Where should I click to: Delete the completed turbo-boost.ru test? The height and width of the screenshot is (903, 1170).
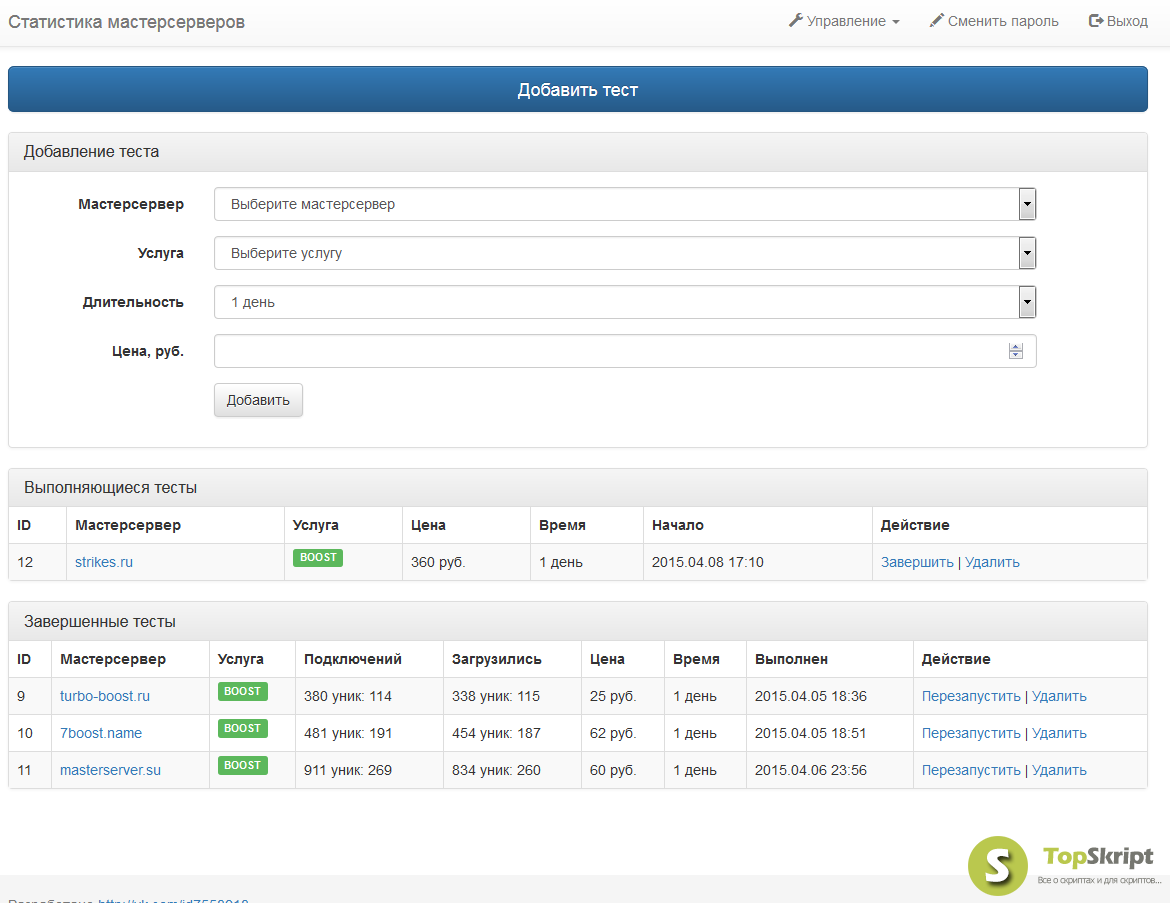click(1059, 696)
